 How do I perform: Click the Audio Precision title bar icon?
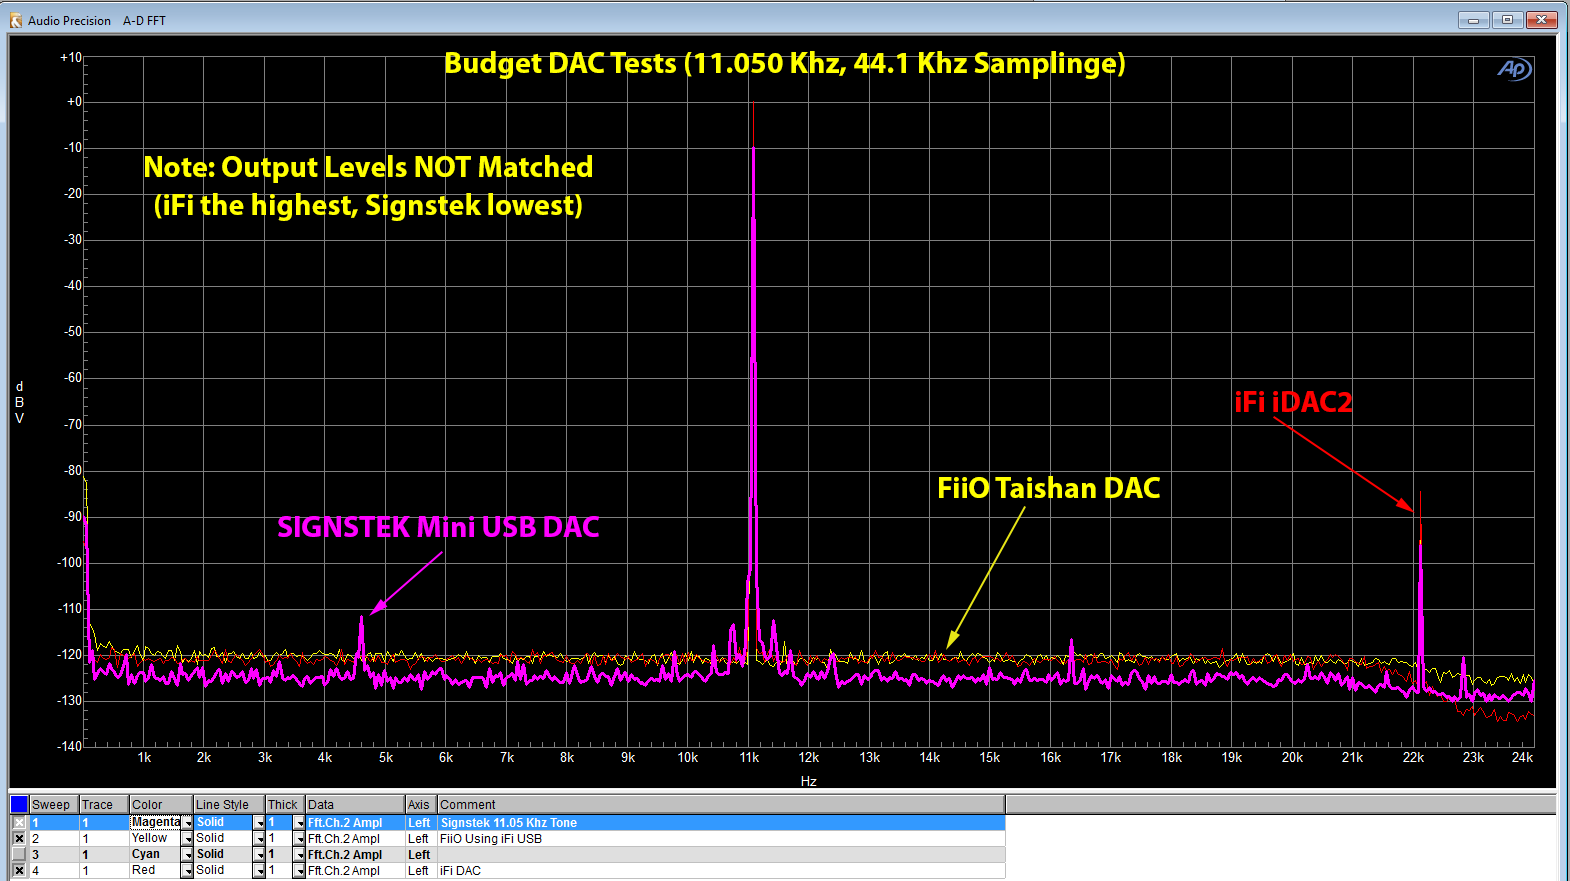tap(16, 20)
